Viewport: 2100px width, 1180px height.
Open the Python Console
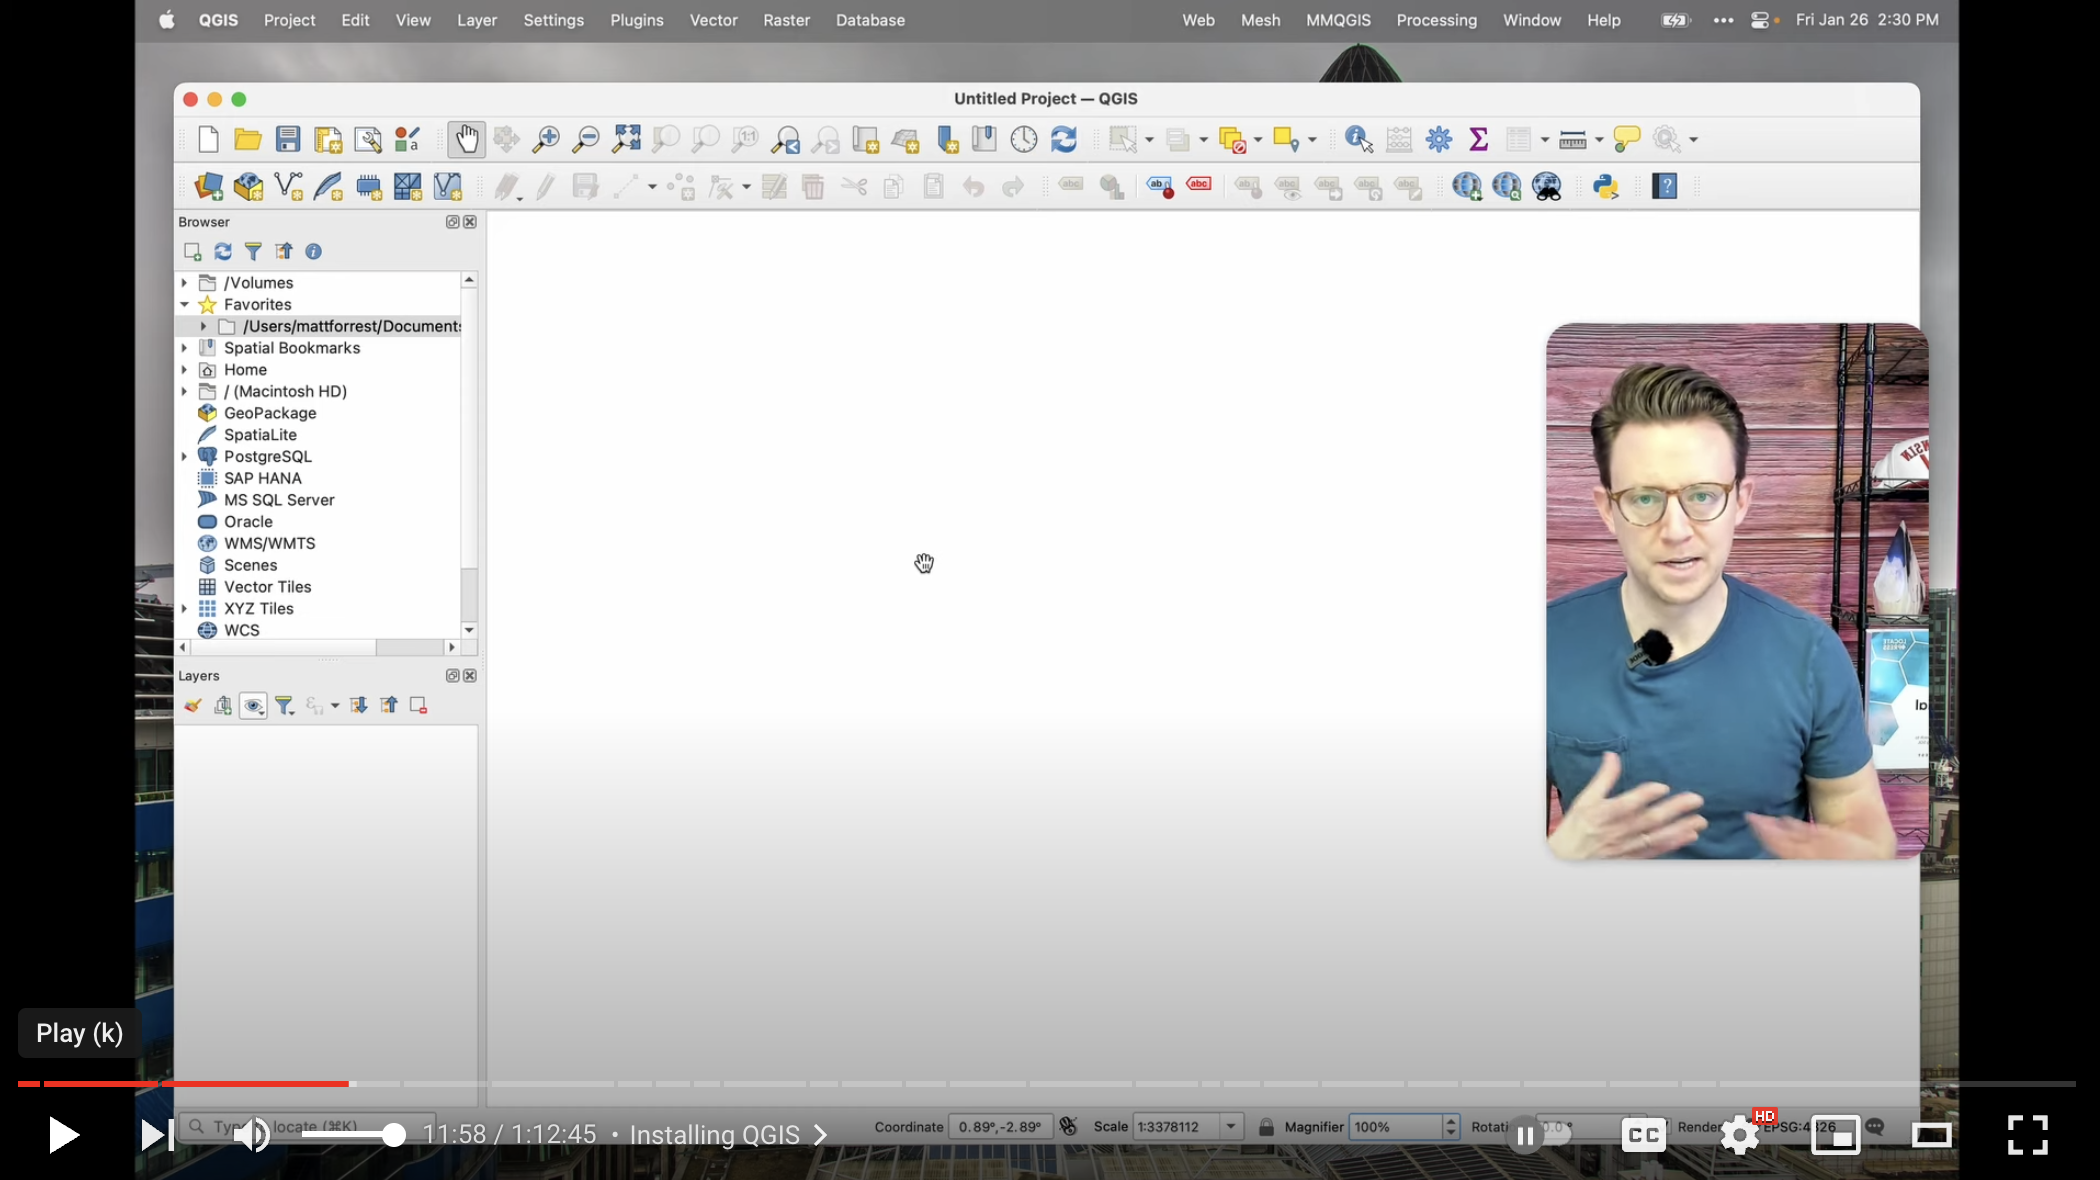(x=1606, y=186)
